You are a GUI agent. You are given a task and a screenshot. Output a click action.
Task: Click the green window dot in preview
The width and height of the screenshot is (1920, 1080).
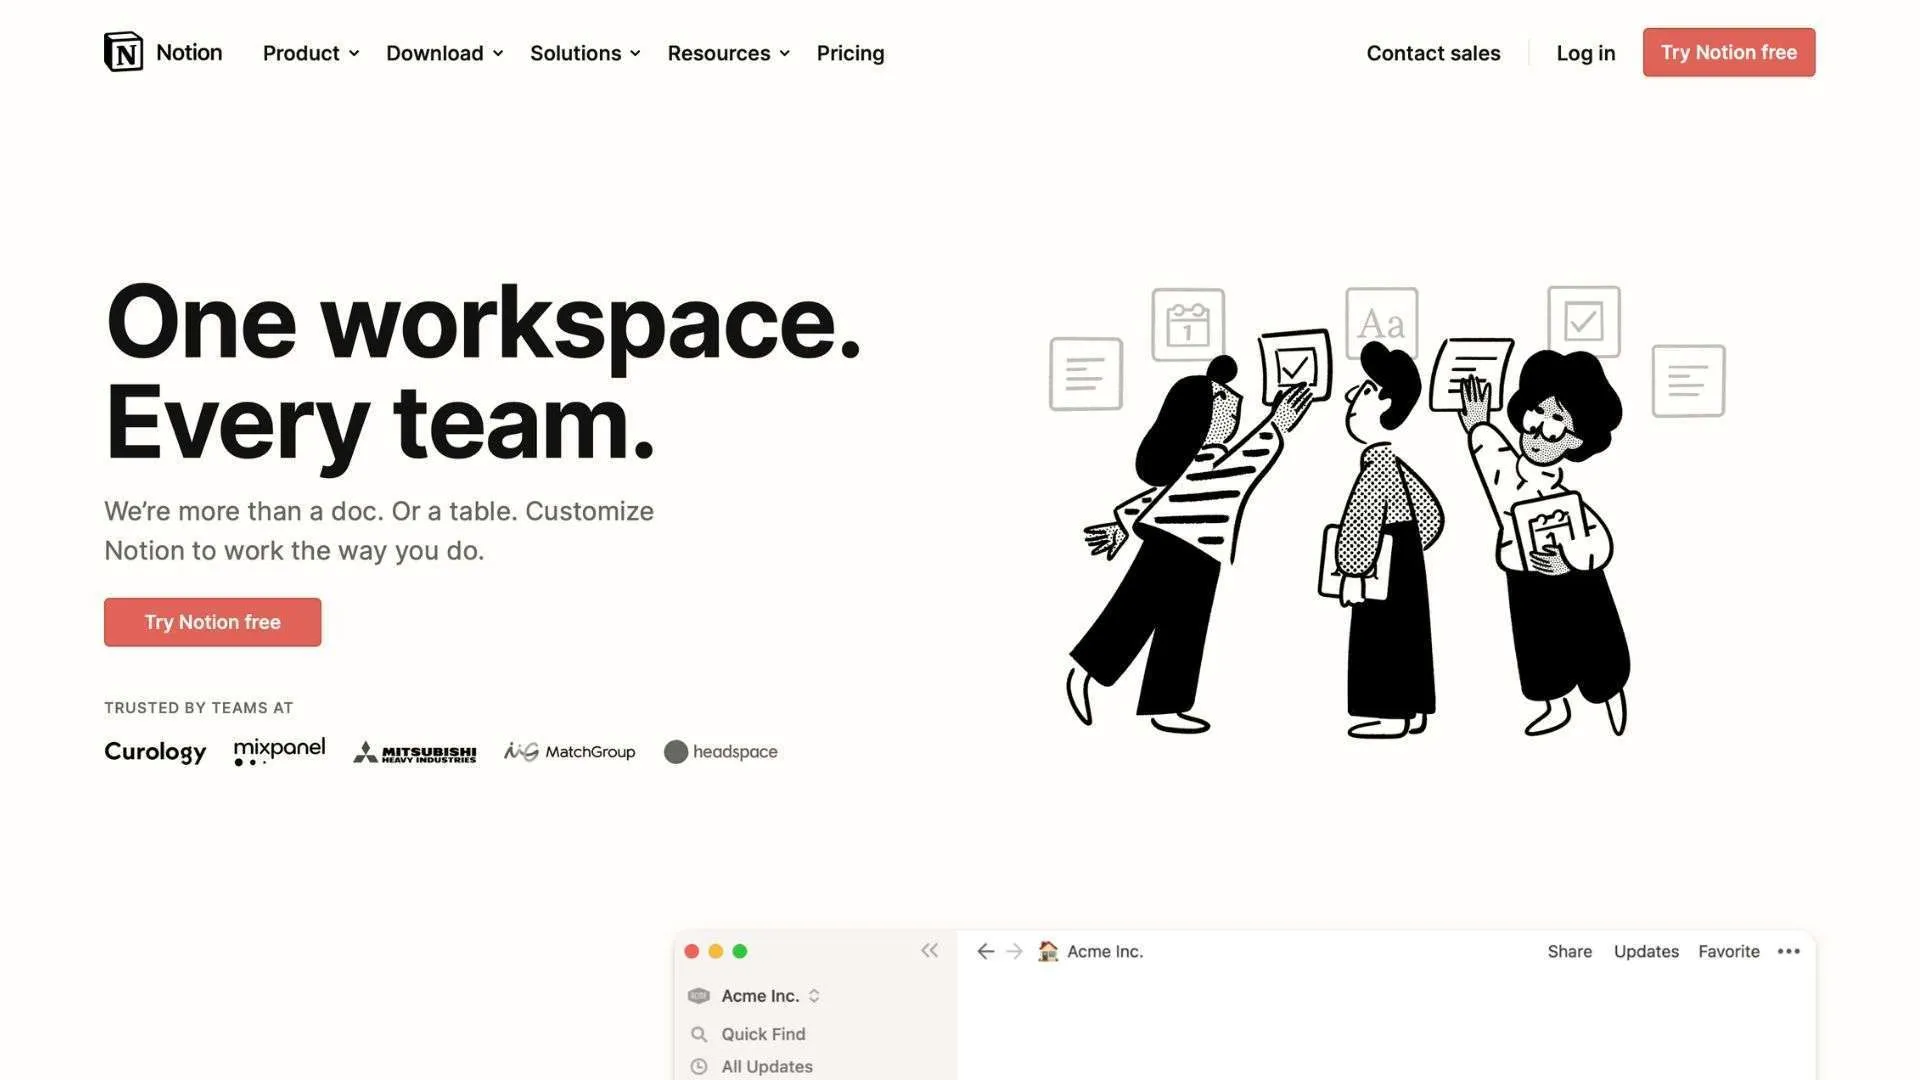click(739, 951)
